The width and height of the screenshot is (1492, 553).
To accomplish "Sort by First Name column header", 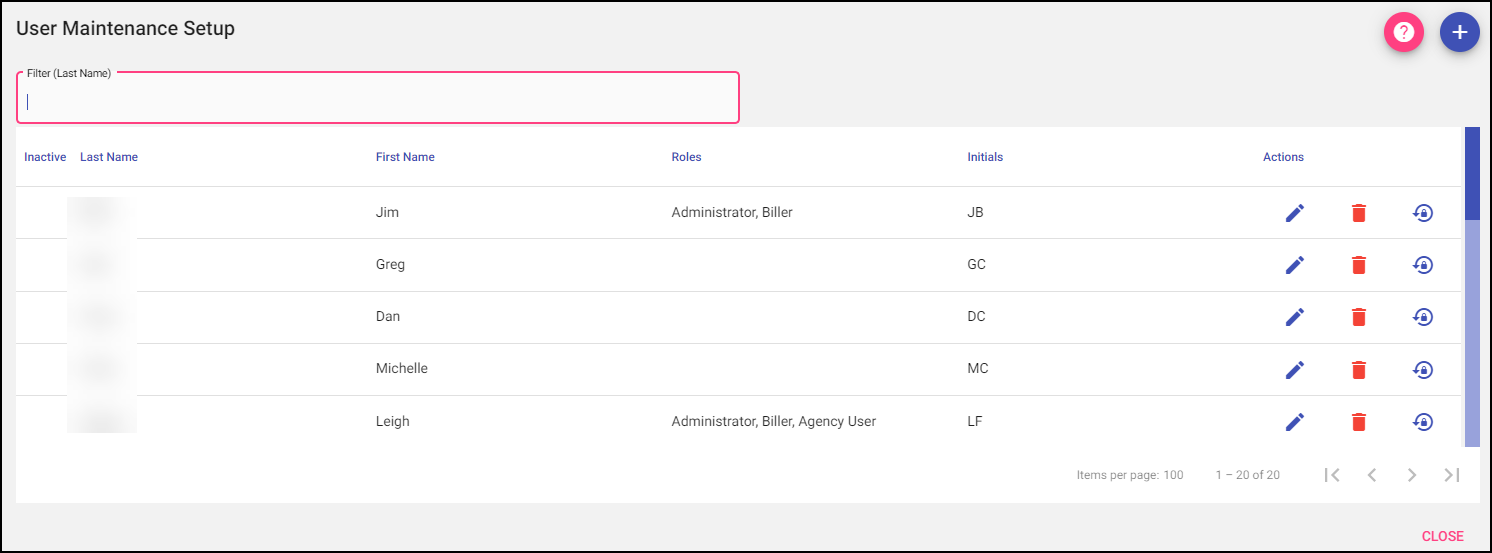I will tap(405, 157).
